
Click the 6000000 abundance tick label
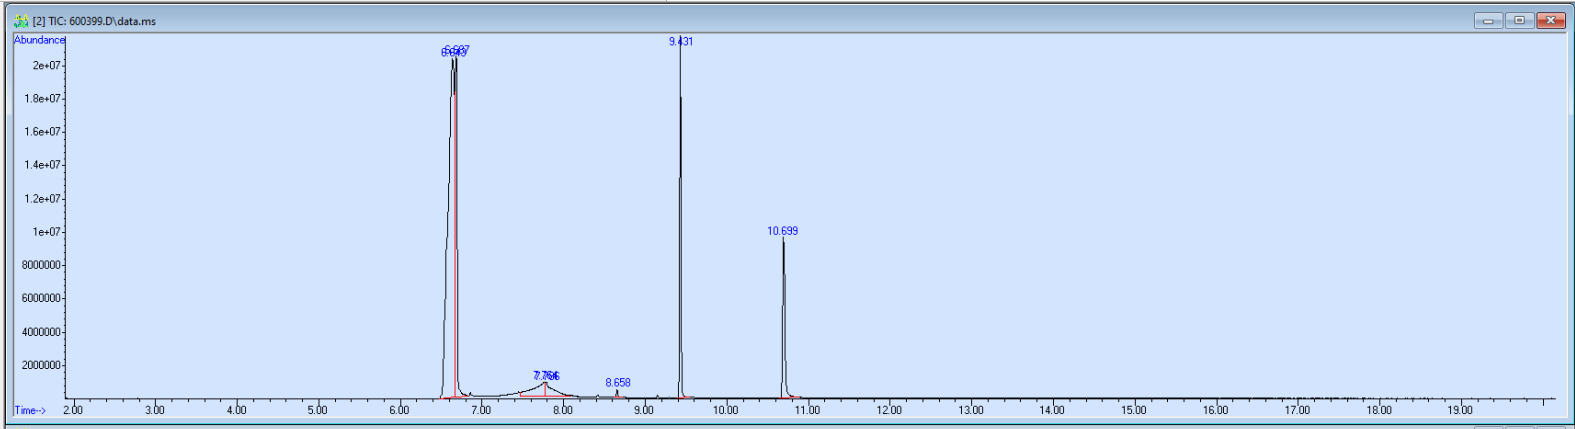(41, 298)
